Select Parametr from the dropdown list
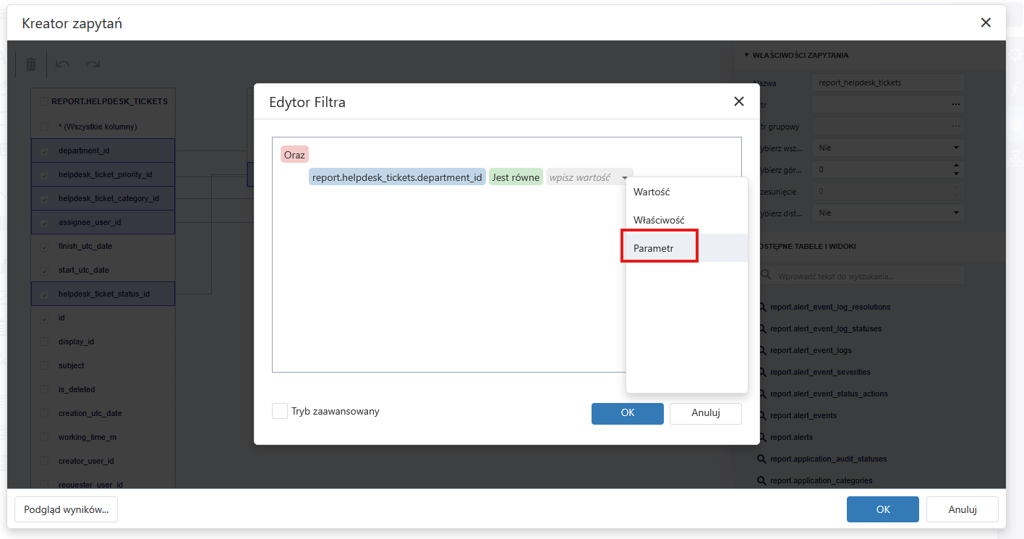1024x539 pixels. point(654,248)
